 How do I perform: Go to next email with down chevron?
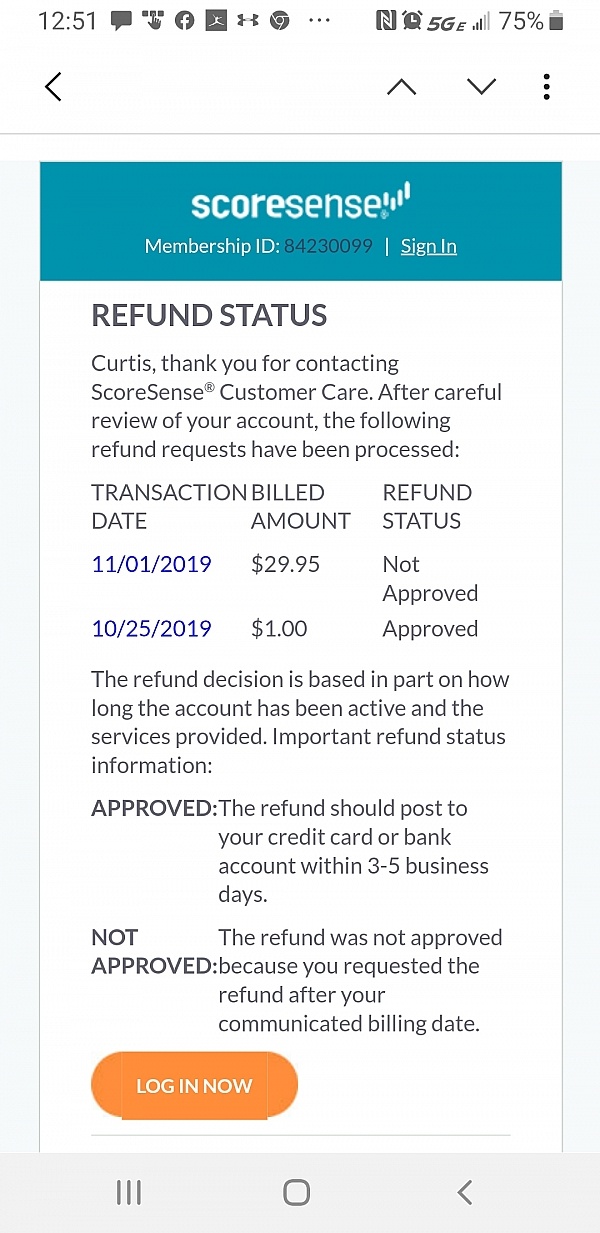click(x=481, y=87)
